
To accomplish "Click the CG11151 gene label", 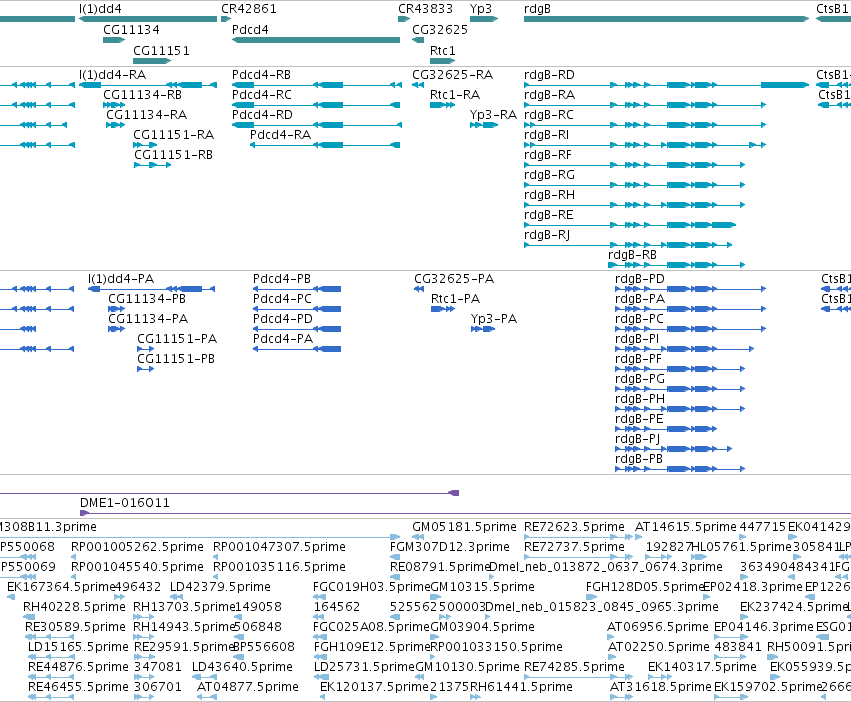I will (x=162, y=51).
